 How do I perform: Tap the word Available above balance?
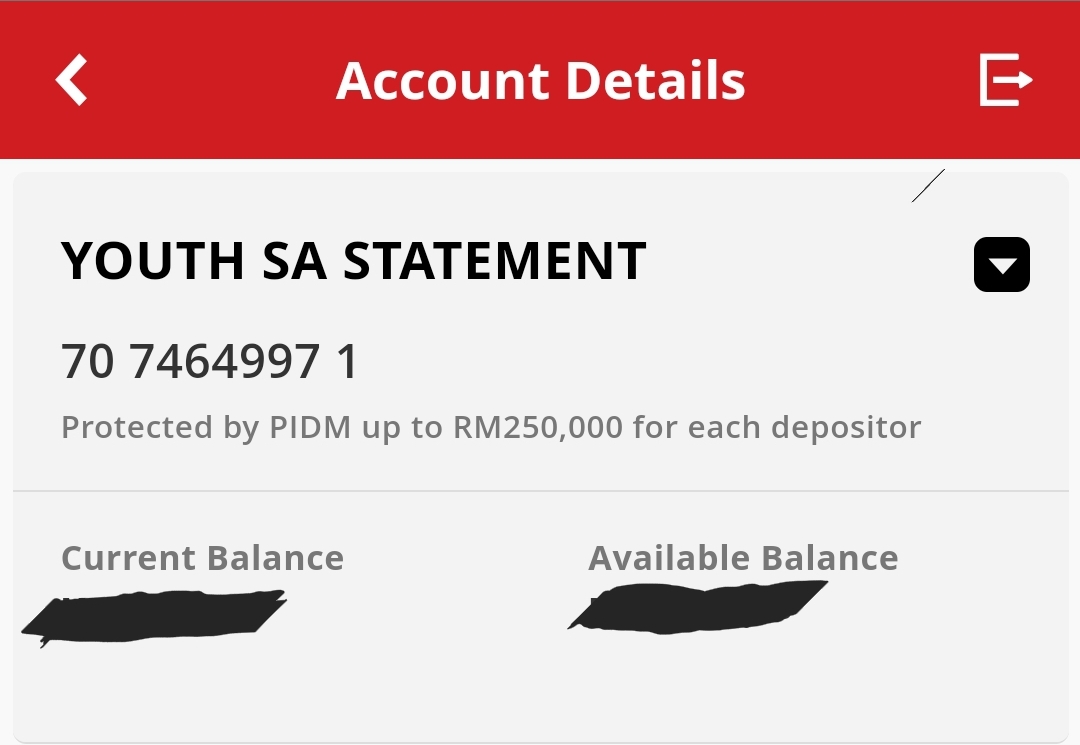click(x=668, y=558)
